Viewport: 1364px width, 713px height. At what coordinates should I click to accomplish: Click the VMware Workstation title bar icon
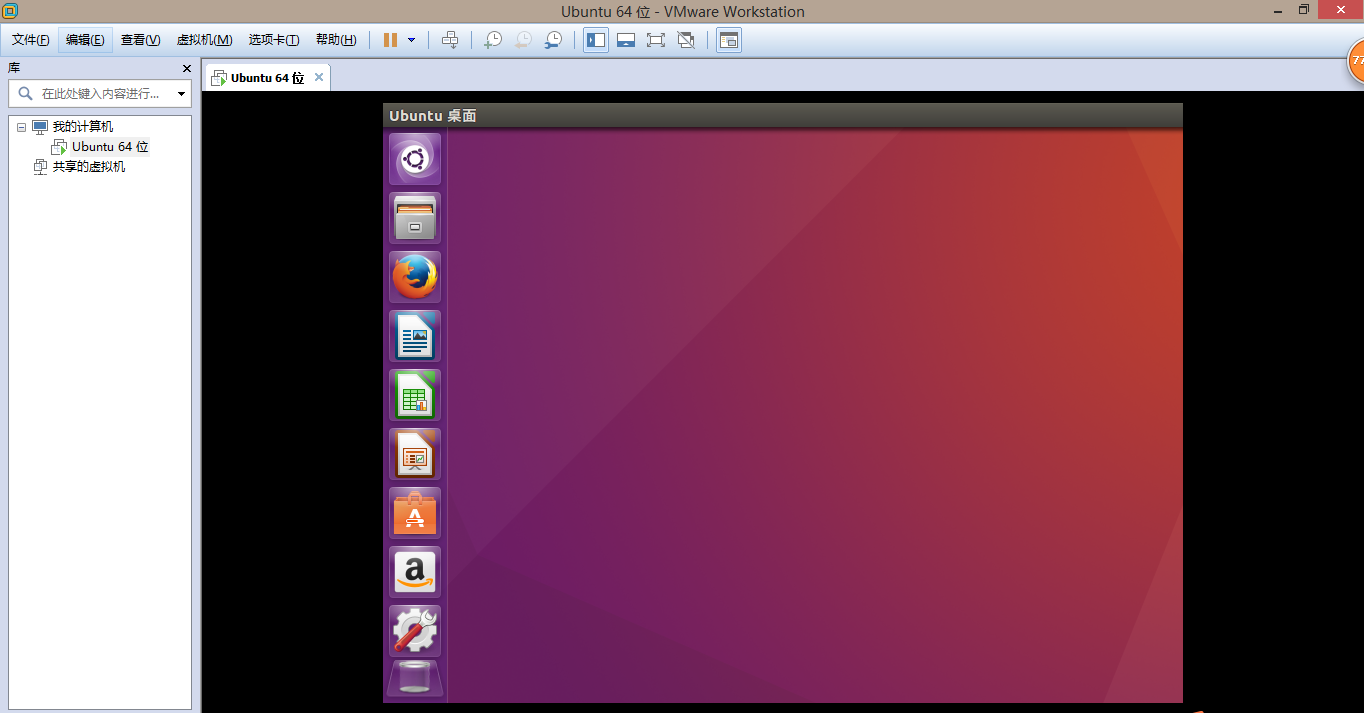pos(10,11)
